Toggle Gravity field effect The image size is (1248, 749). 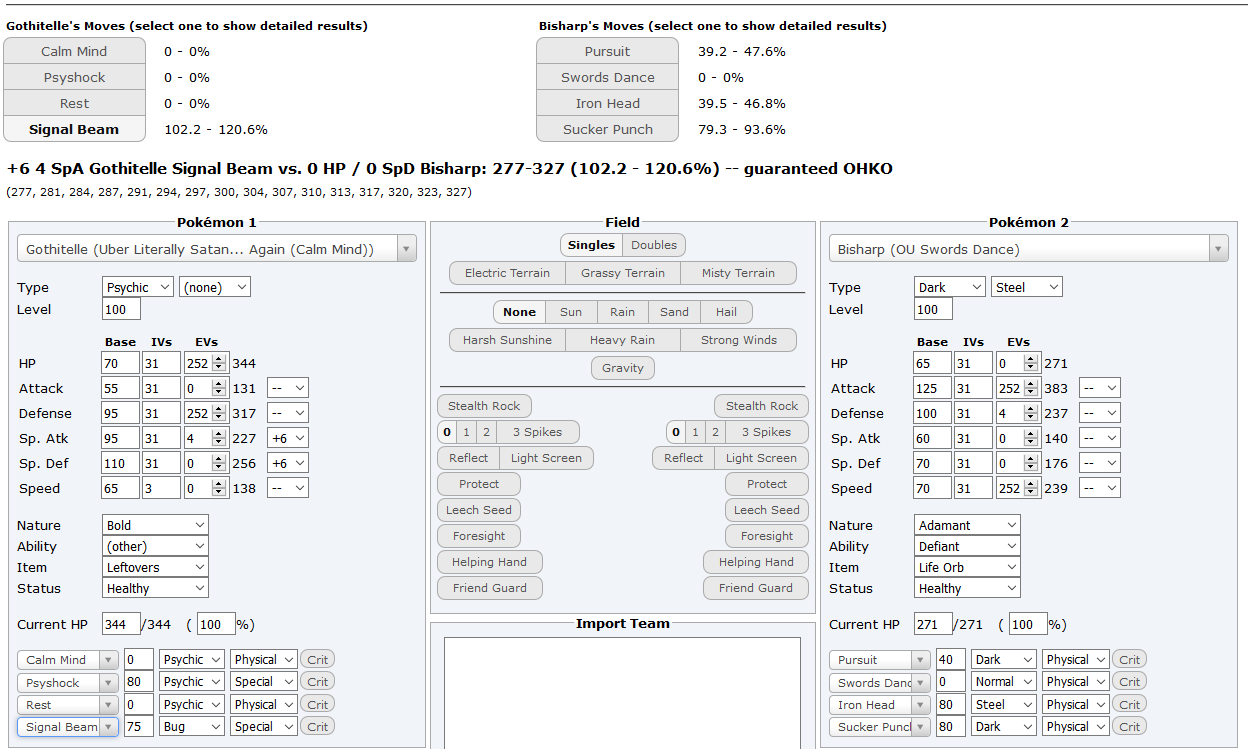point(623,368)
